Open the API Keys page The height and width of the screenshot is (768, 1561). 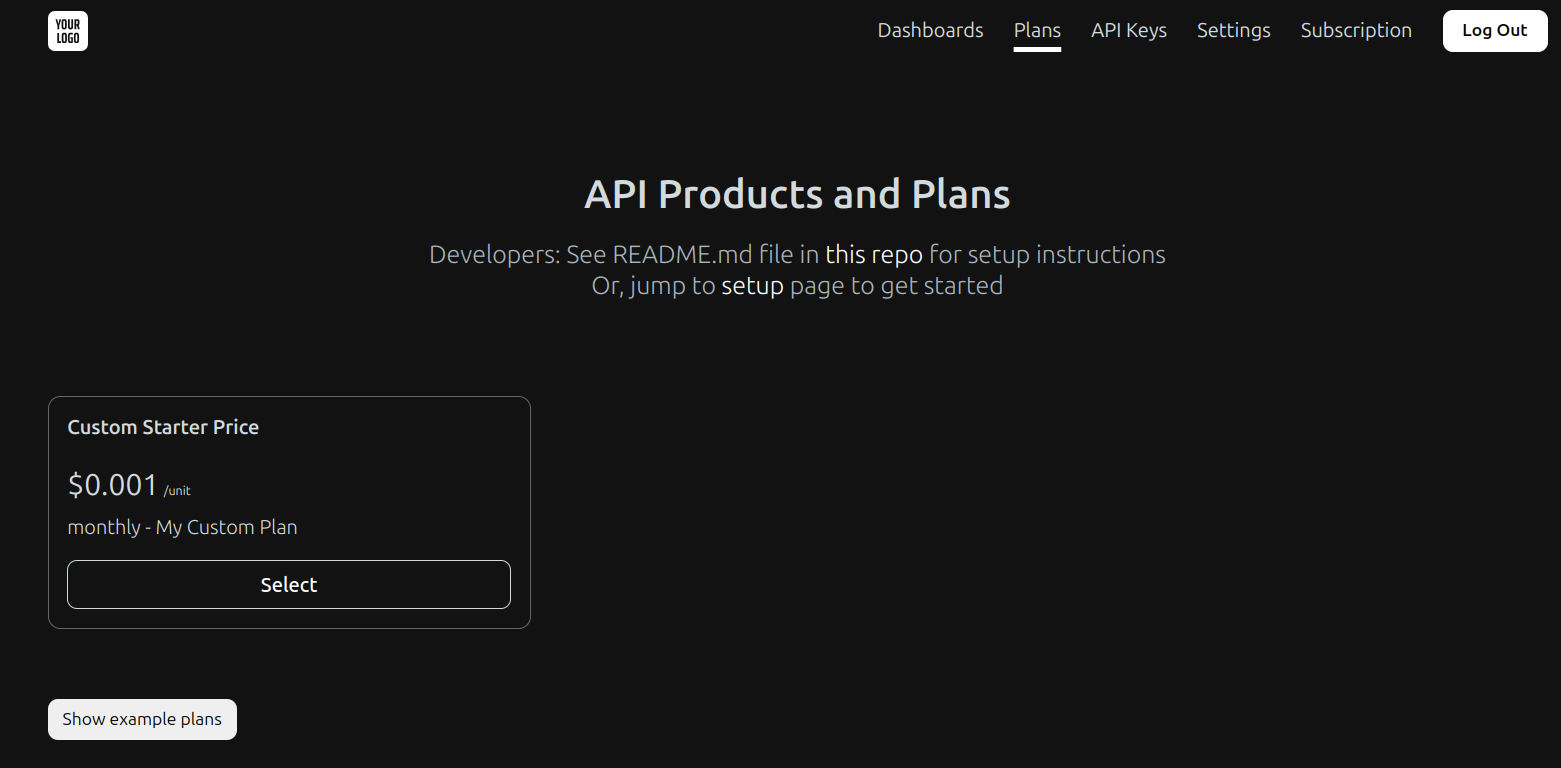pyautogui.click(x=1128, y=30)
